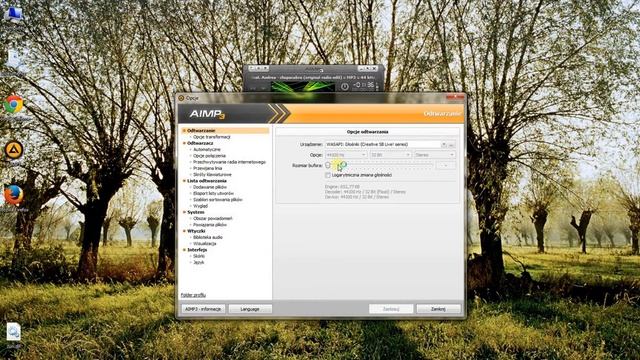Viewport: 640px width, 360px height.
Task: Select Lista odtwarzania category
Action: (207, 181)
